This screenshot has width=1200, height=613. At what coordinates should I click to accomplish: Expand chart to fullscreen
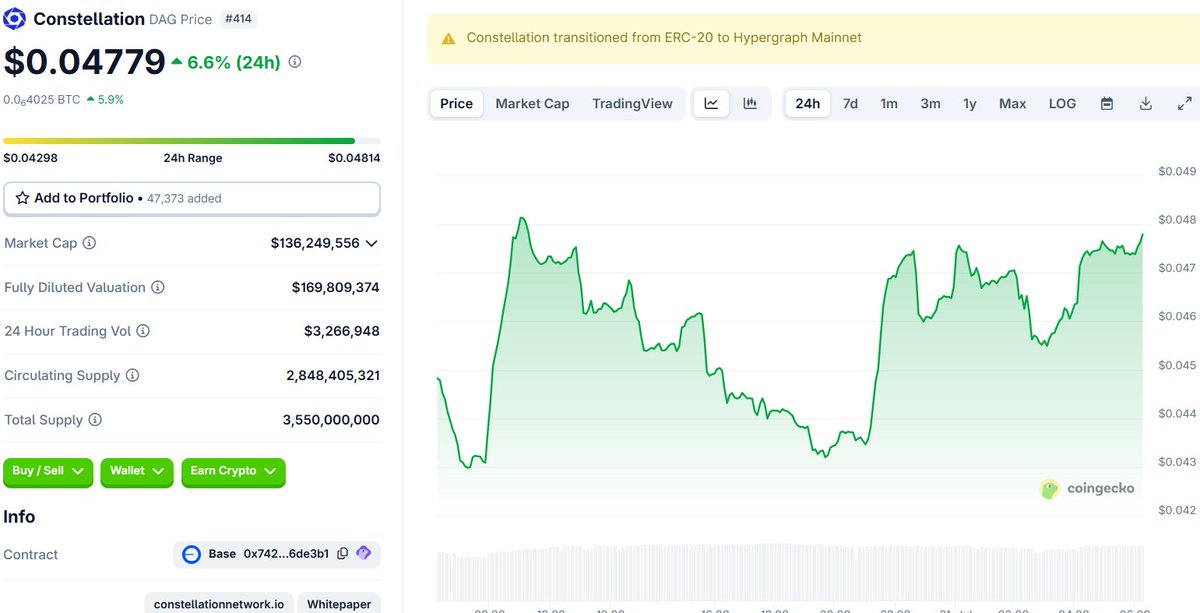1185,103
